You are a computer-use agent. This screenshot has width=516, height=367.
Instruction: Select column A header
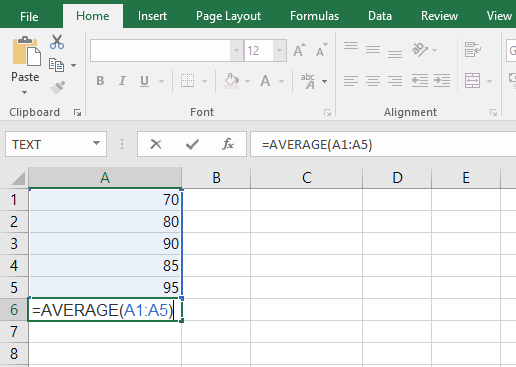[105, 178]
